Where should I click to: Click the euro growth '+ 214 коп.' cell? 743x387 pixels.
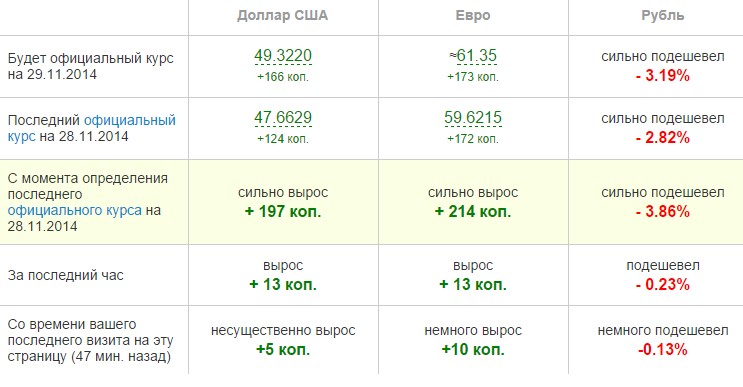[473, 212]
